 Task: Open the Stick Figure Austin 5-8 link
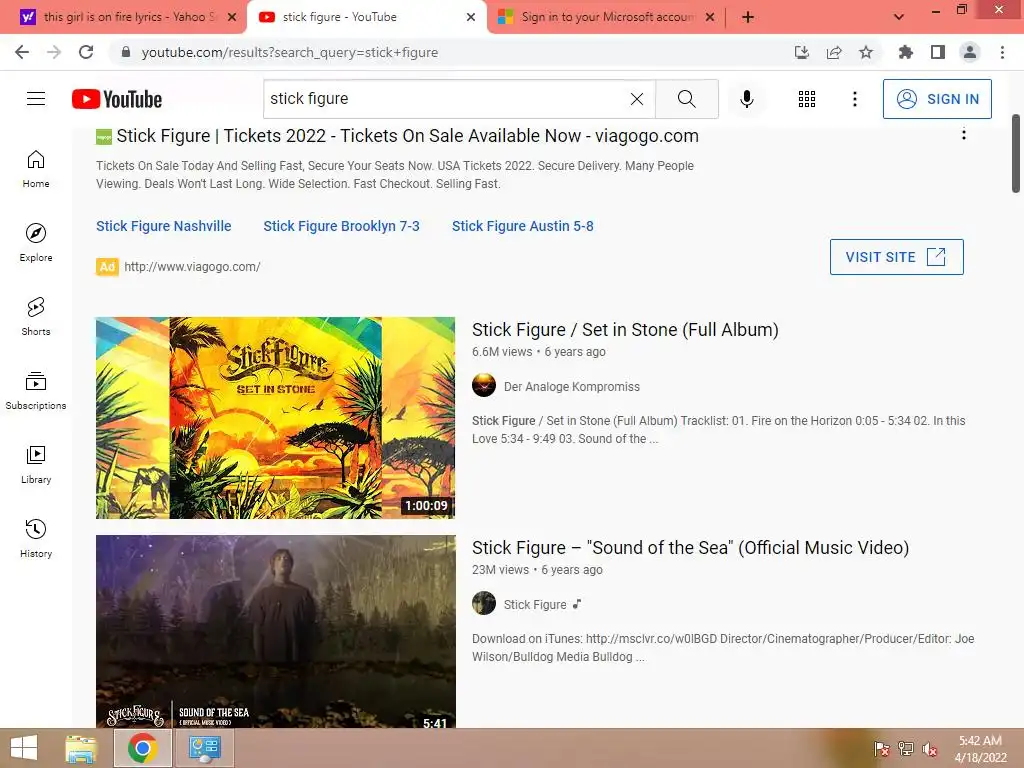pyautogui.click(x=522, y=226)
